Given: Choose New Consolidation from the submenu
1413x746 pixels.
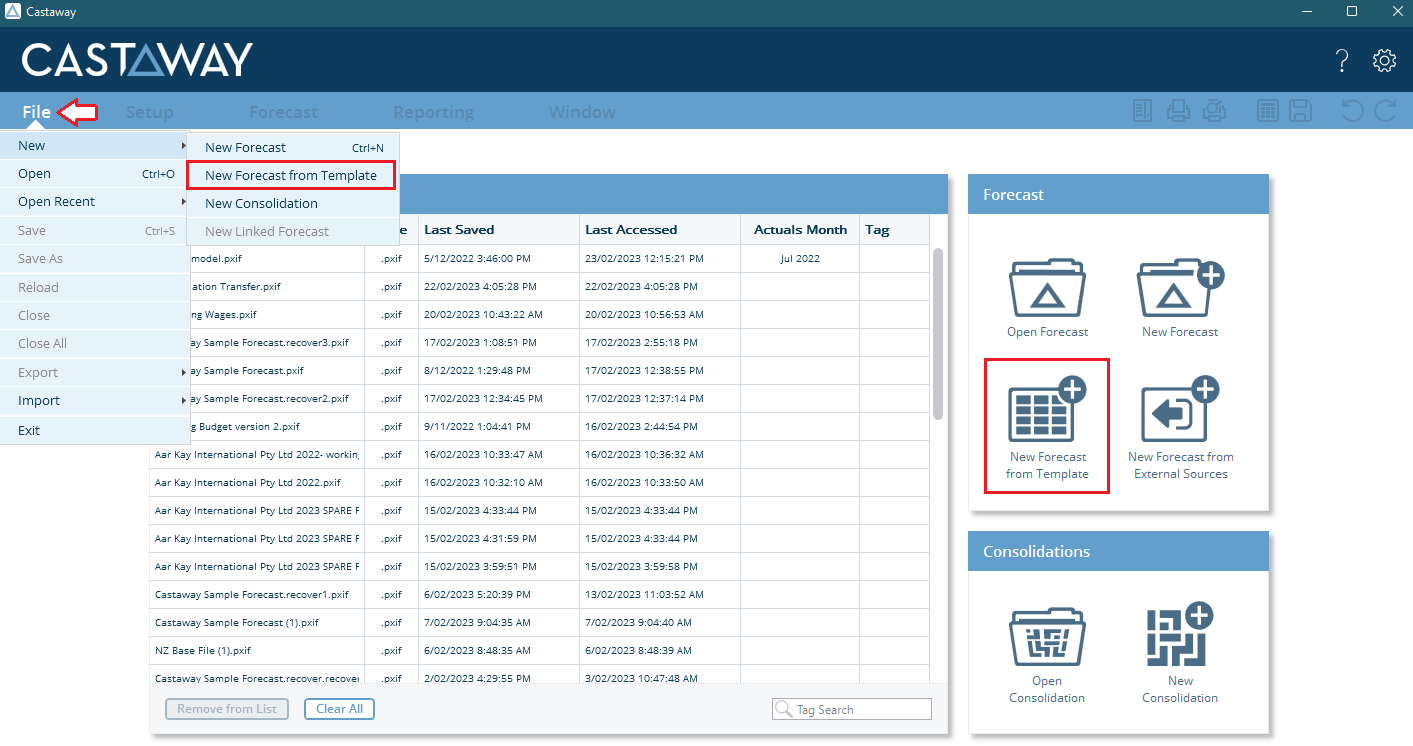Looking at the screenshot, I should point(261,204).
